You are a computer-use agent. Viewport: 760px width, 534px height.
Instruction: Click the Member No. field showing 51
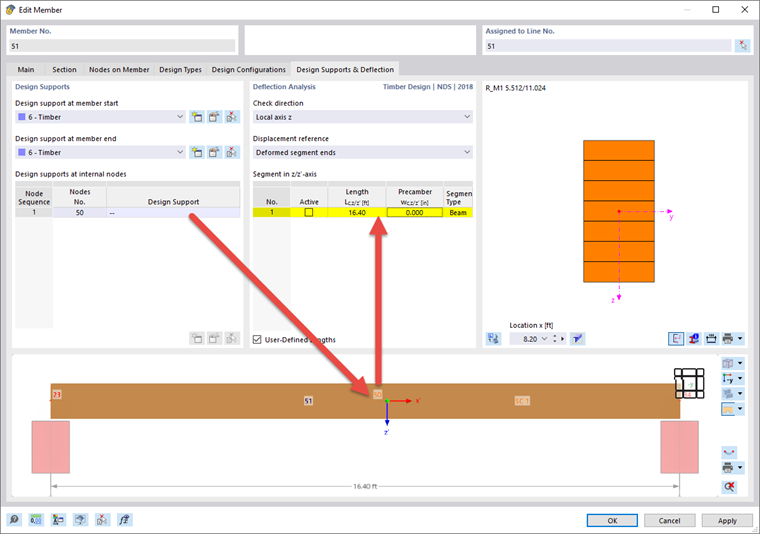tap(122, 46)
